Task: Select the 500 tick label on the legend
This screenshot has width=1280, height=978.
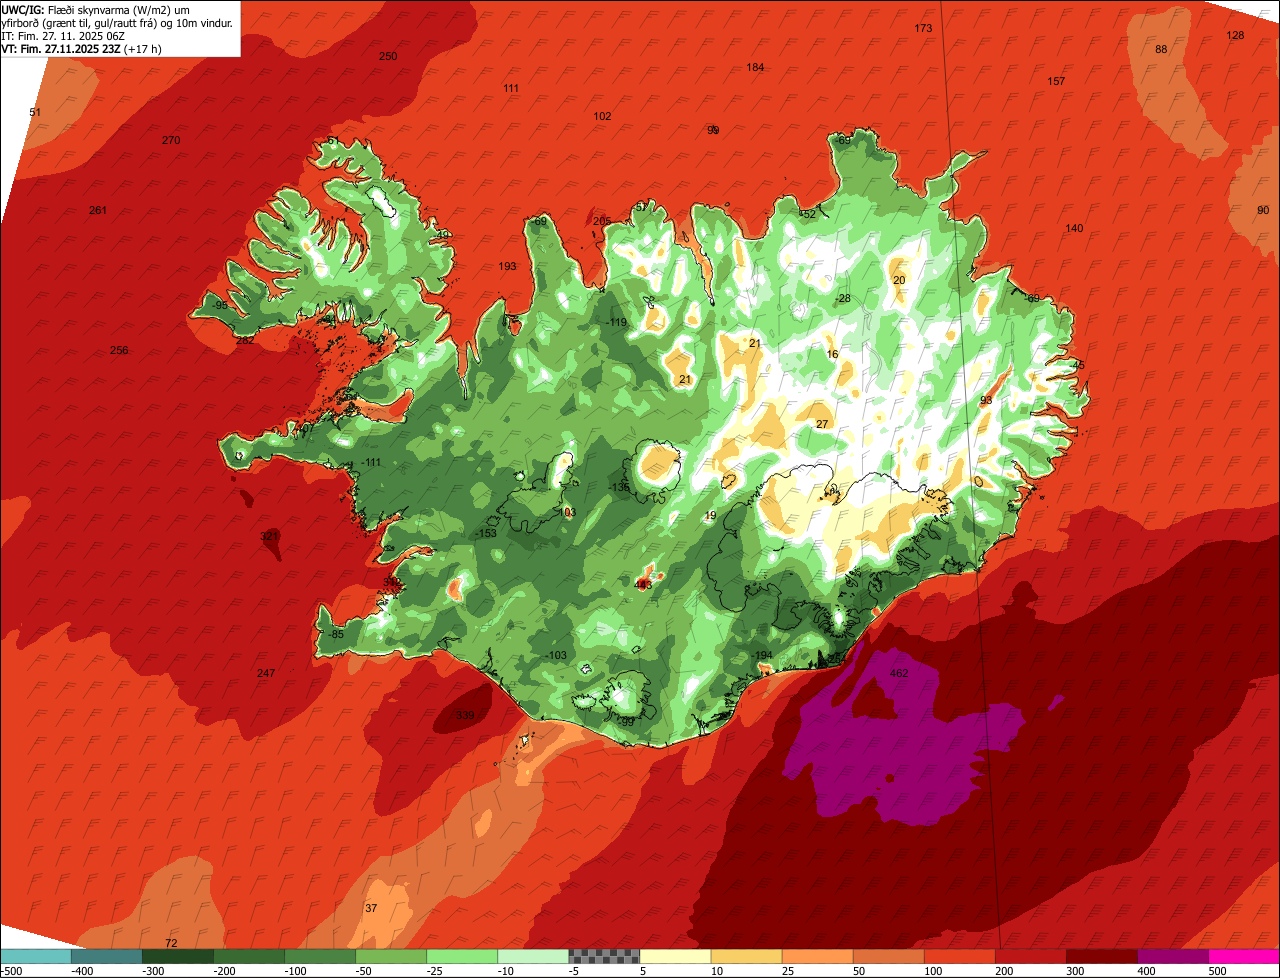Action: click(x=1217, y=971)
